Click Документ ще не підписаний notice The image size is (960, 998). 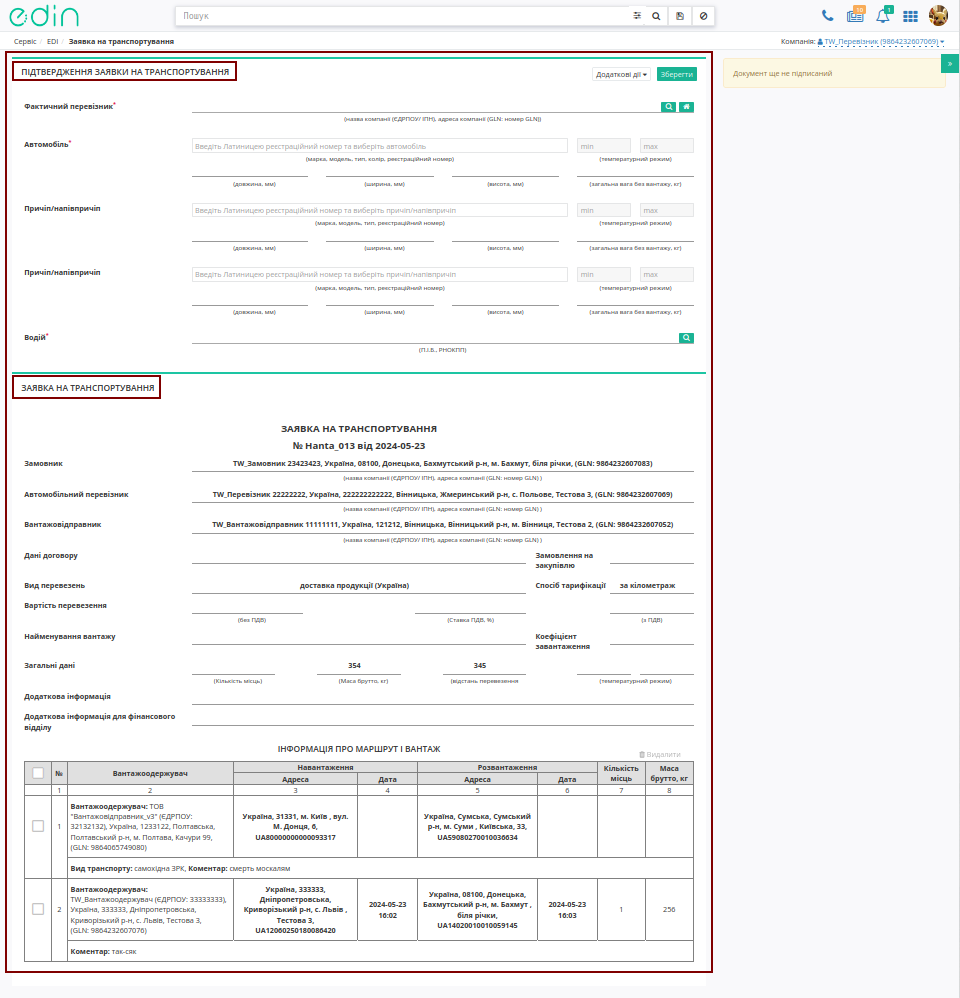pyautogui.click(x=834, y=73)
